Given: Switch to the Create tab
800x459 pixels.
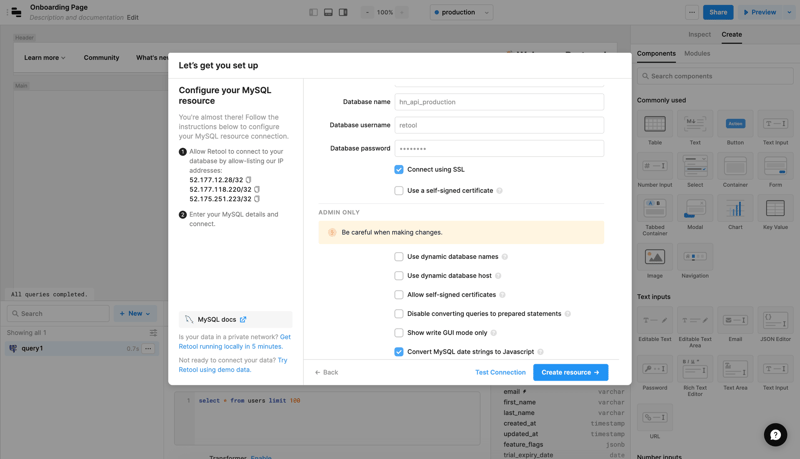Looking at the screenshot, I should click(x=731, y=35).
